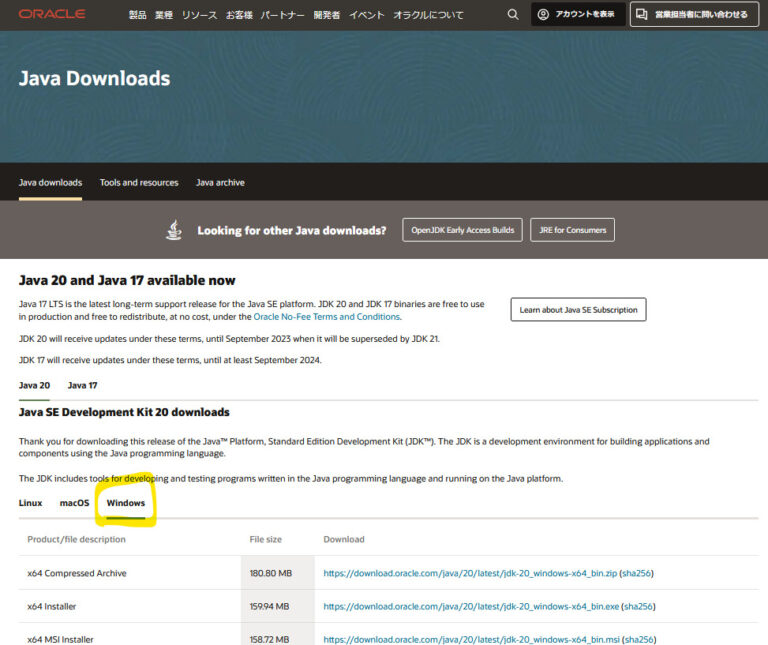This screenshot has width=768, height=645.
Task: Open the 開発者 menu
Action: [x=326, y=15]
